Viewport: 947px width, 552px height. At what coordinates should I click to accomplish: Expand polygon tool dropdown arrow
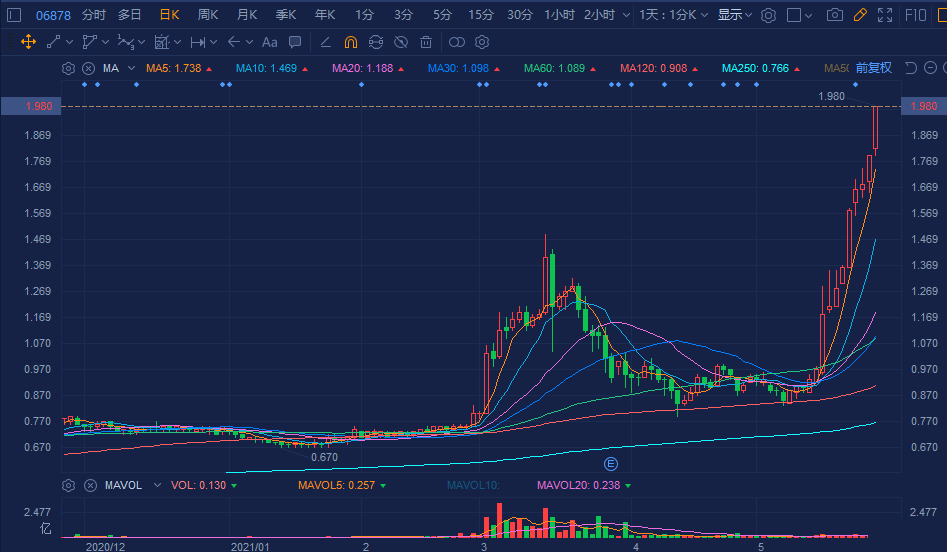pyautogui.click(x=105, y=42)
